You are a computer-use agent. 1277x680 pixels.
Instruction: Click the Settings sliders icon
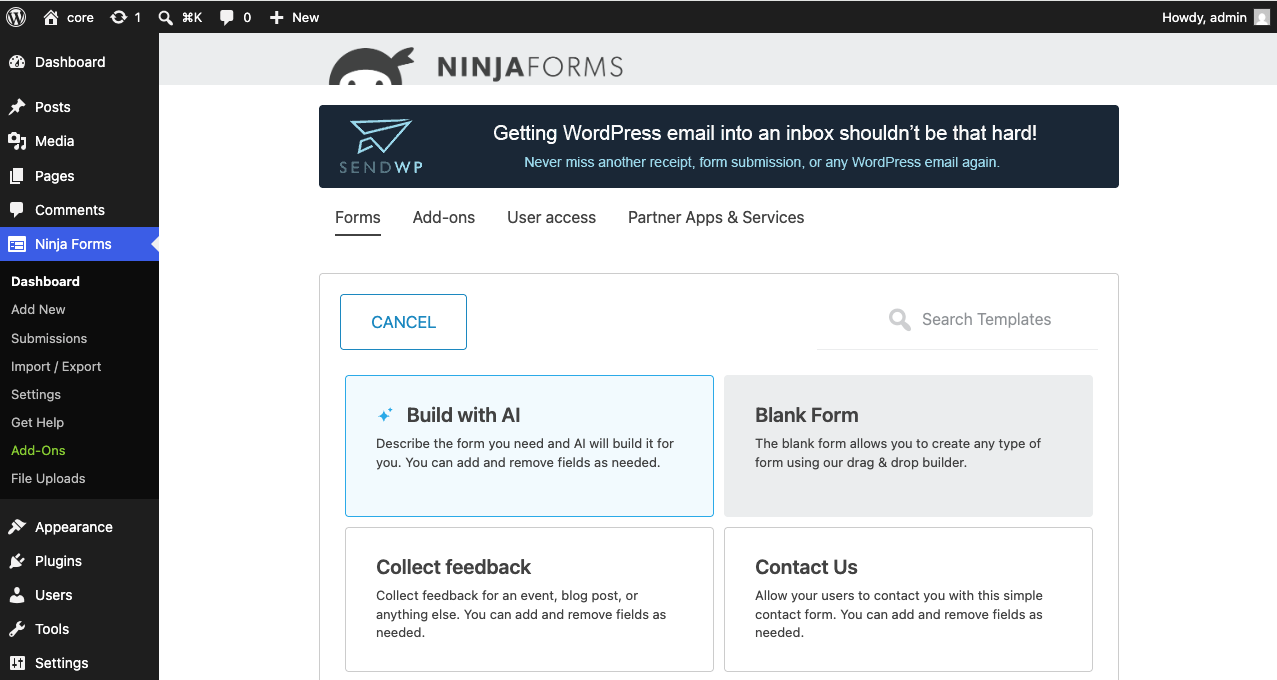coord(17,663)
